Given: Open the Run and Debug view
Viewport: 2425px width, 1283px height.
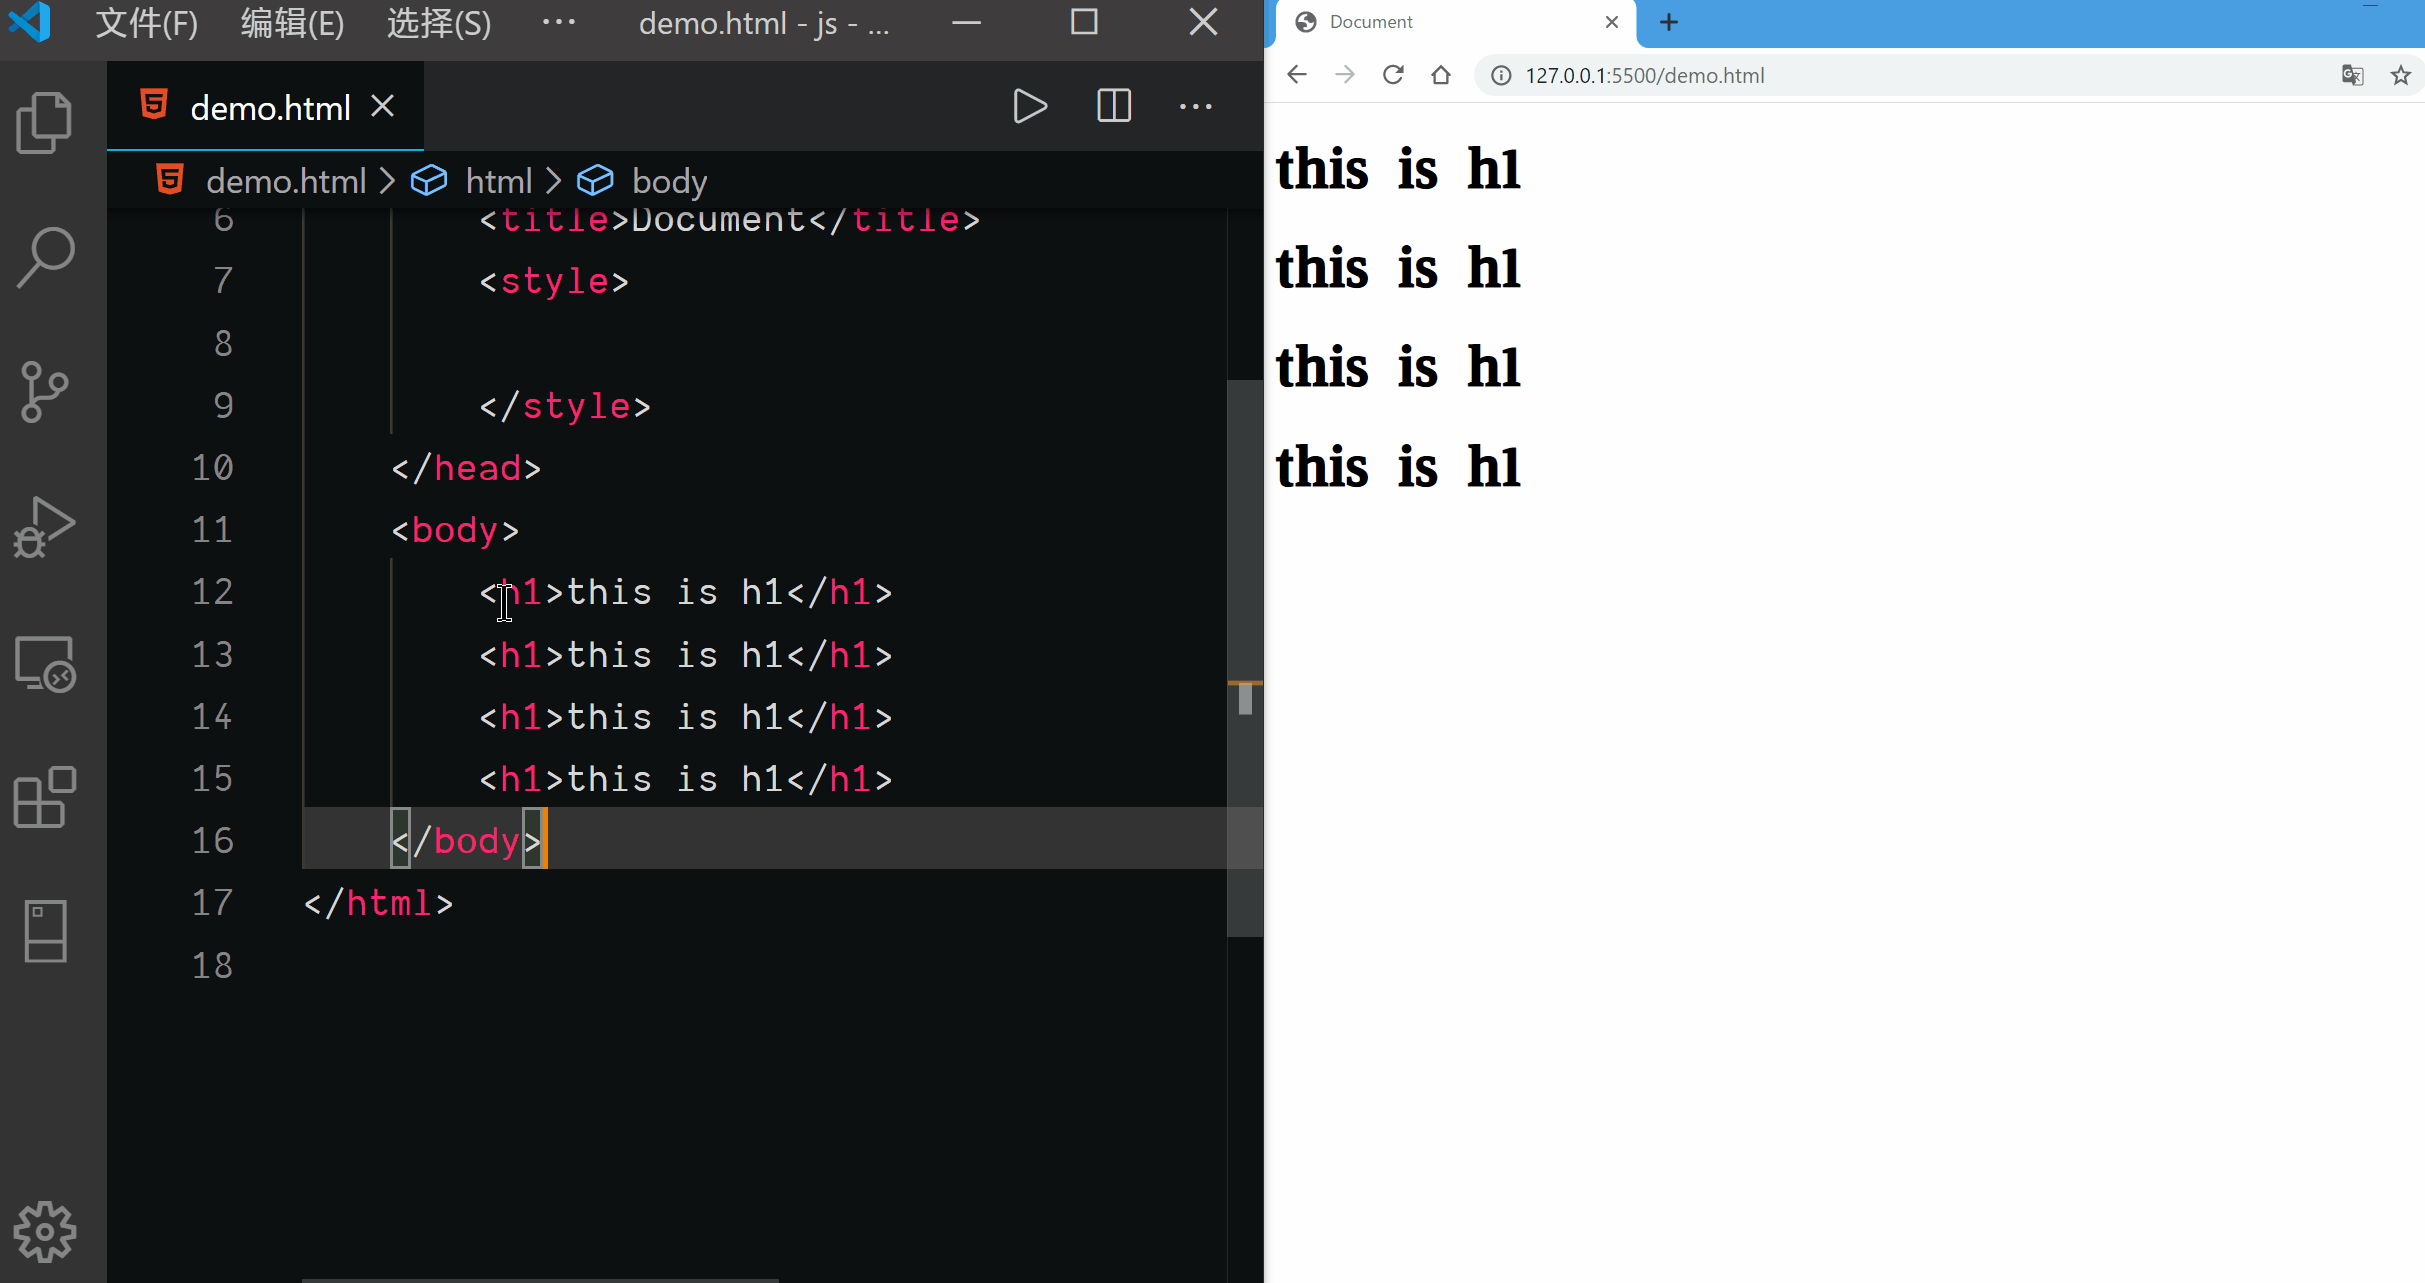Looking at the screenshot, I should click(x=44, y=527).
